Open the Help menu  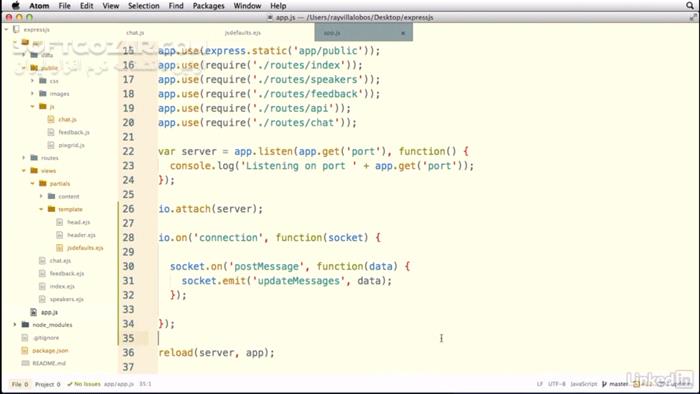click(278, 6)
